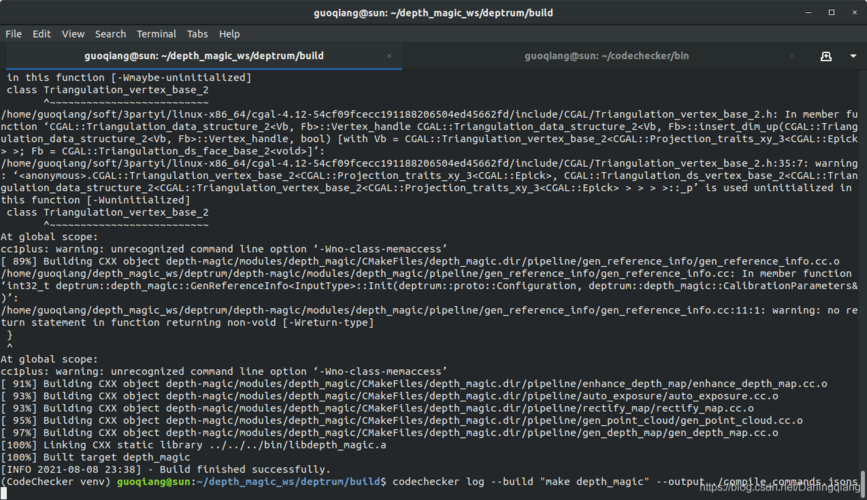Maximize the terminal window
This screenshot has height=500, width=867.
(832, 12)
